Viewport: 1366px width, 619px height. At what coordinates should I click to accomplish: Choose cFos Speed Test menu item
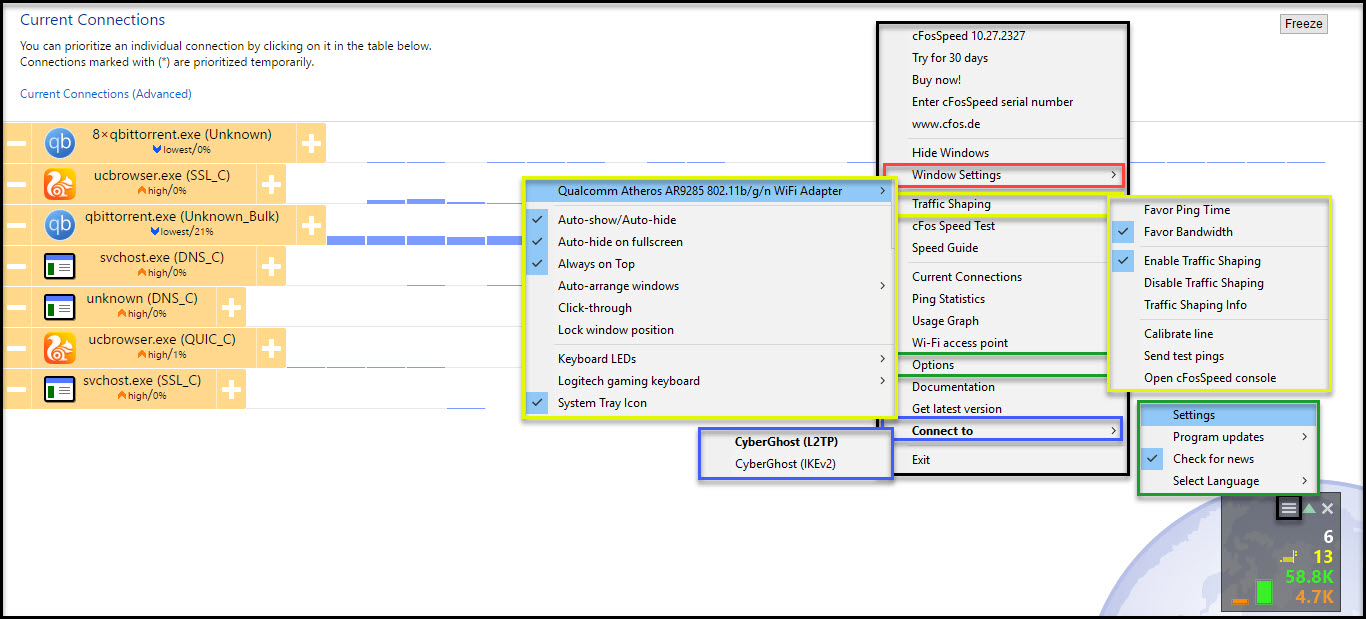coord(1000,226)
